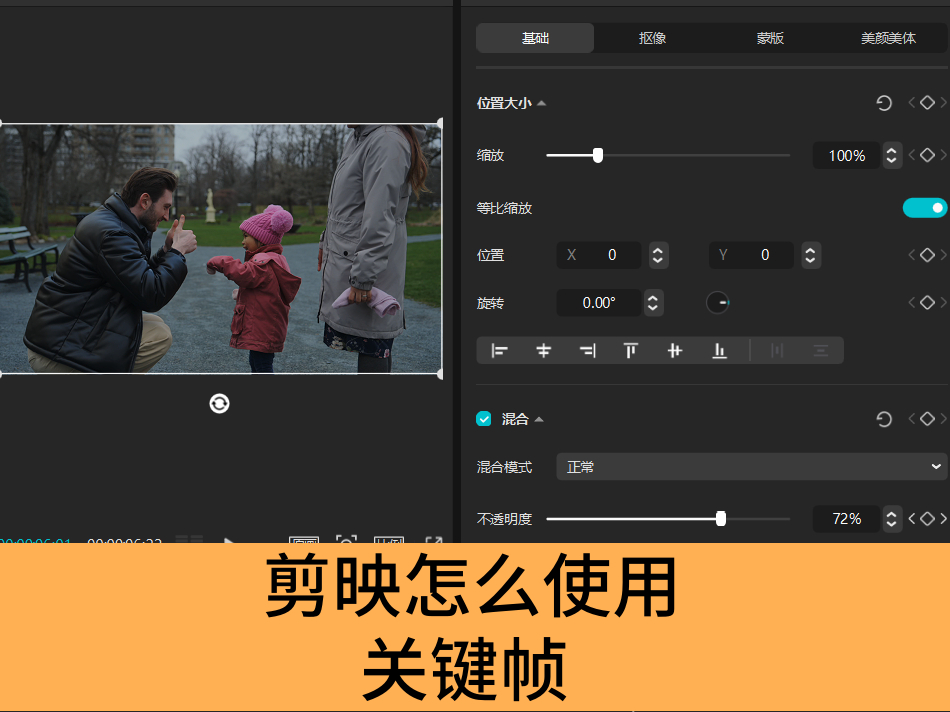Click the preview bottom-right corner handle
Viewport: 950px width, 712px height.
[x=440, y=374]
